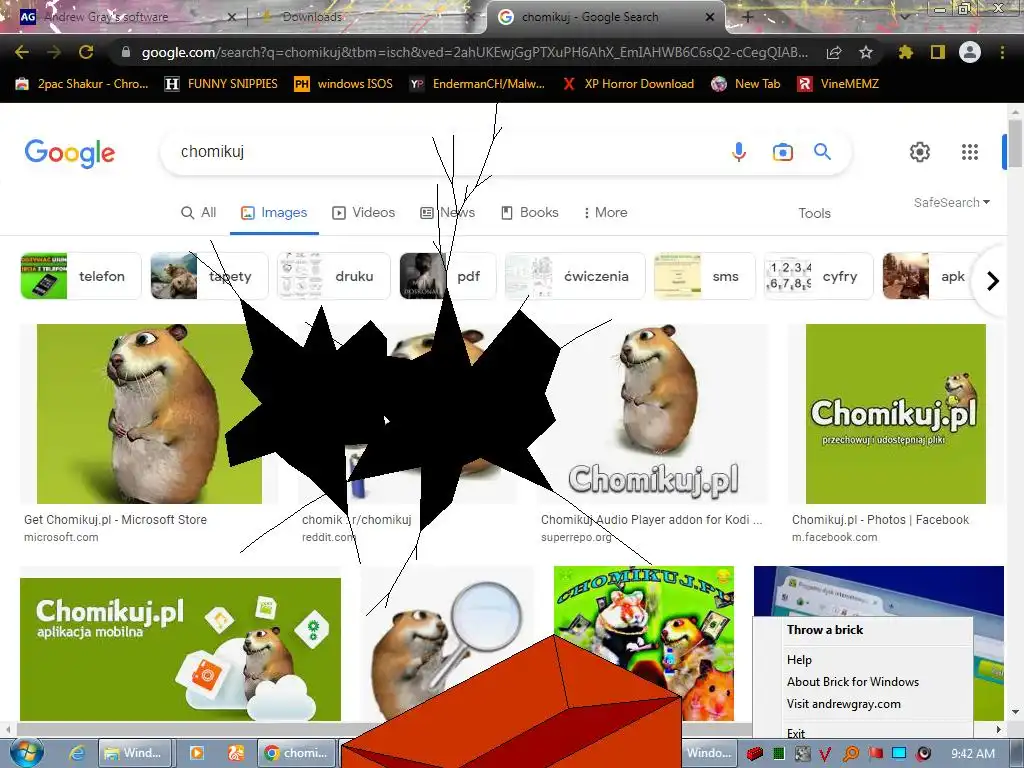
Task: Open the Chrome extensions puzzle icon
Action: pos(905,52)
